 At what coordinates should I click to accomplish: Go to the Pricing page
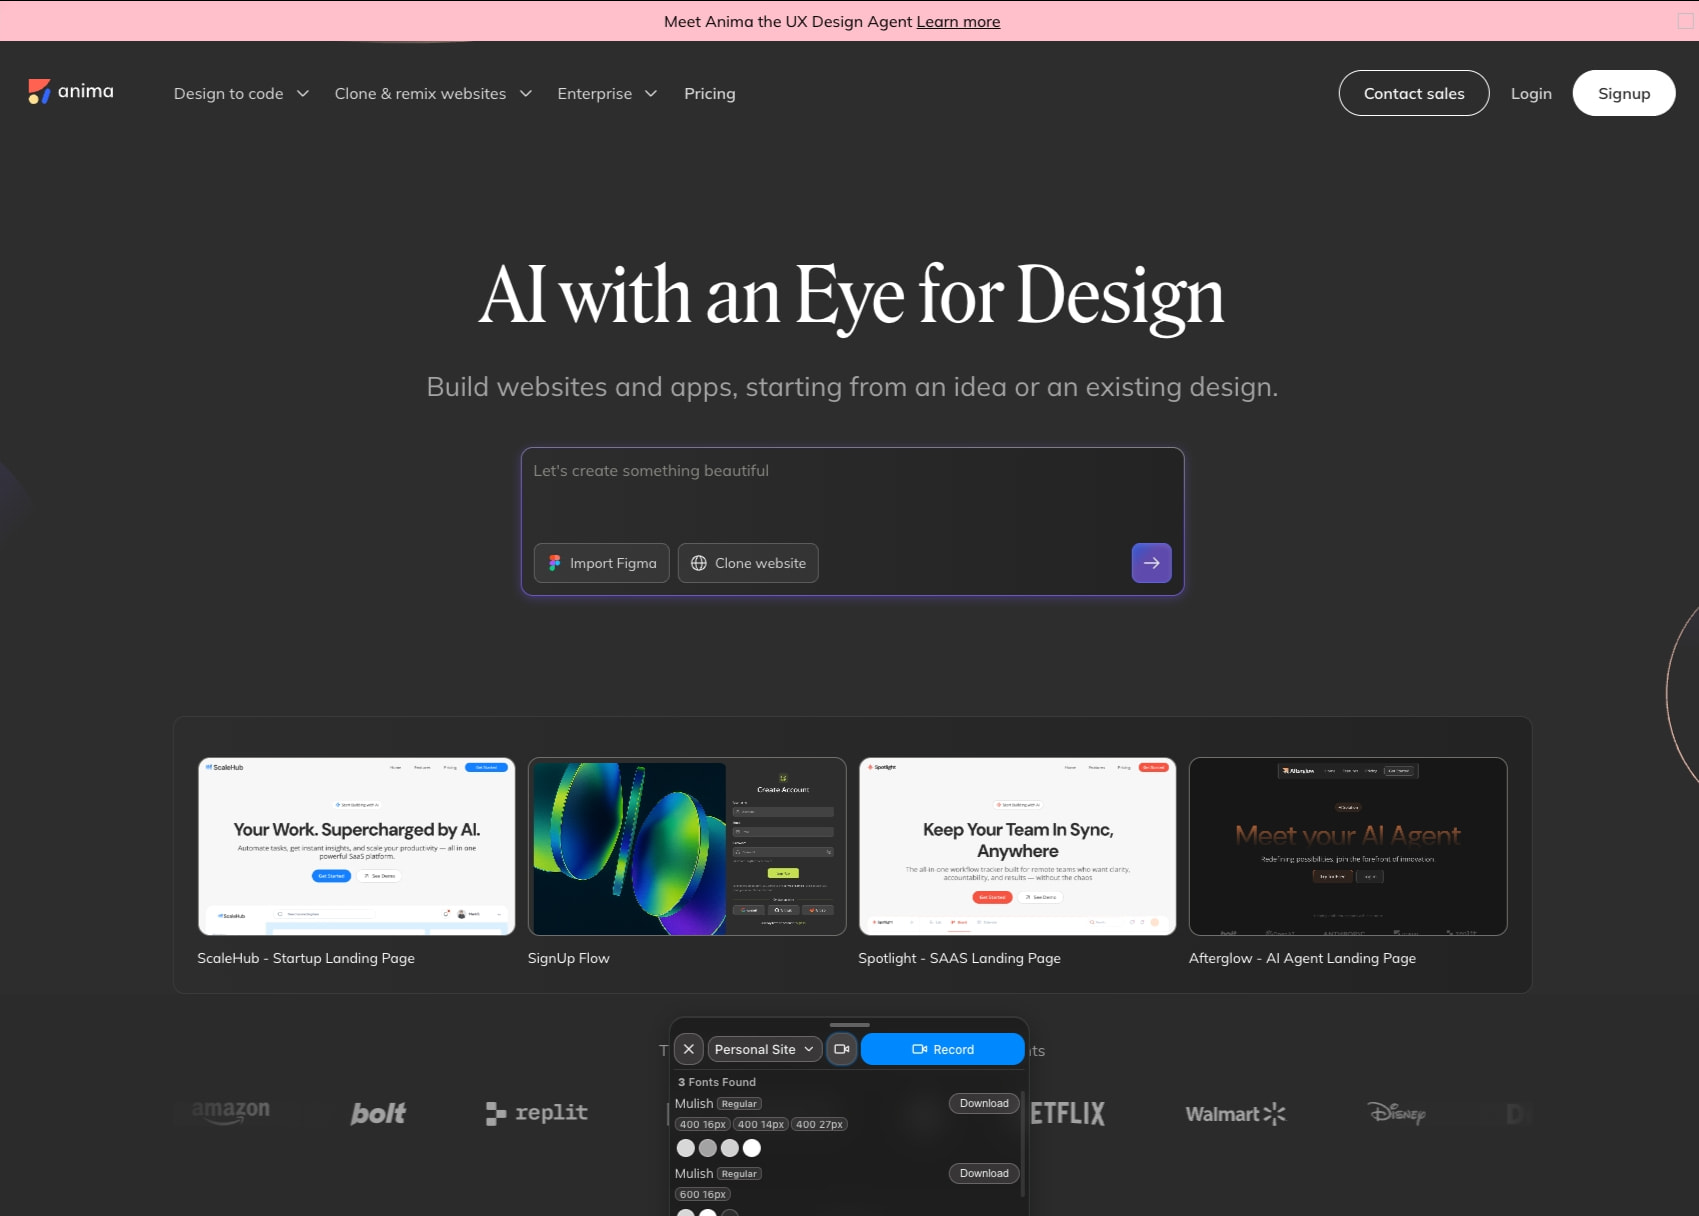tap(710, 93)
